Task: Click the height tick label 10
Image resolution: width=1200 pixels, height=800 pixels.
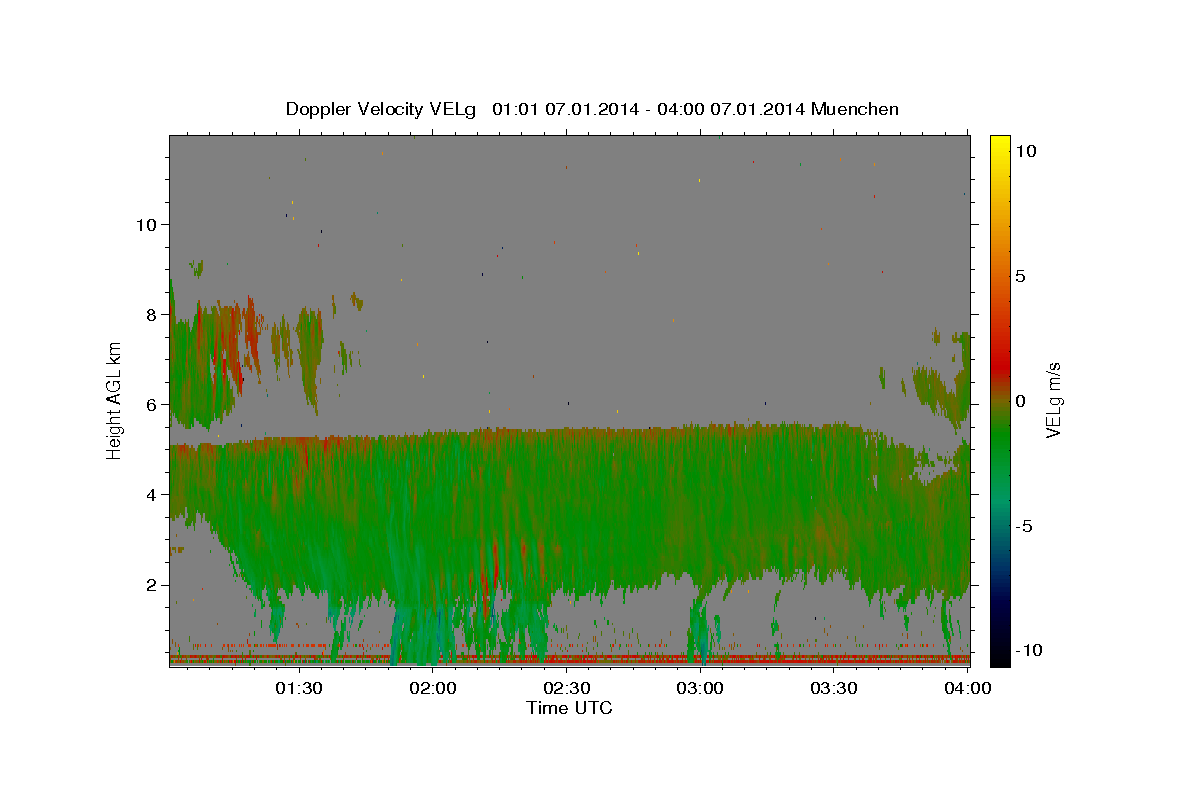Action: point(145,224)
